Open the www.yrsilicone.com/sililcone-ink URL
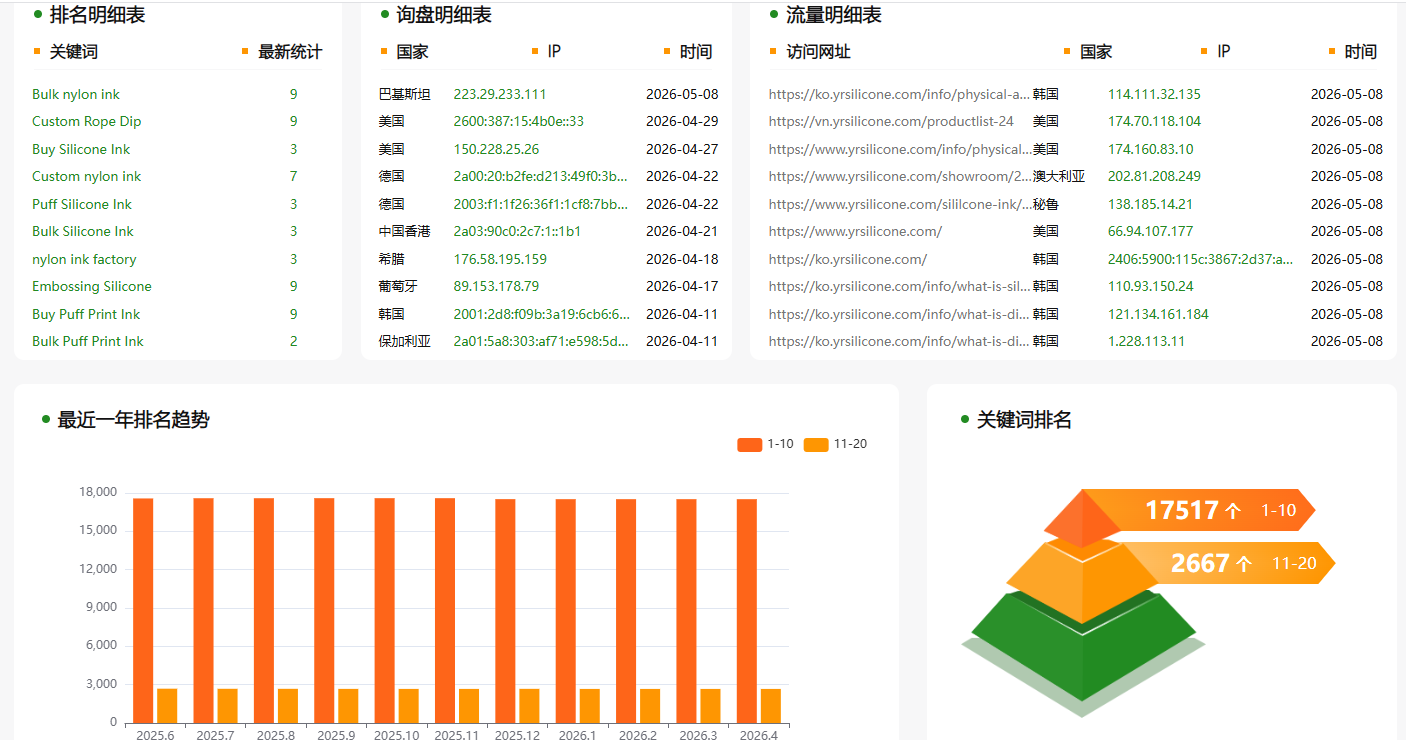Screen dimensions: 1406x740 900,204
